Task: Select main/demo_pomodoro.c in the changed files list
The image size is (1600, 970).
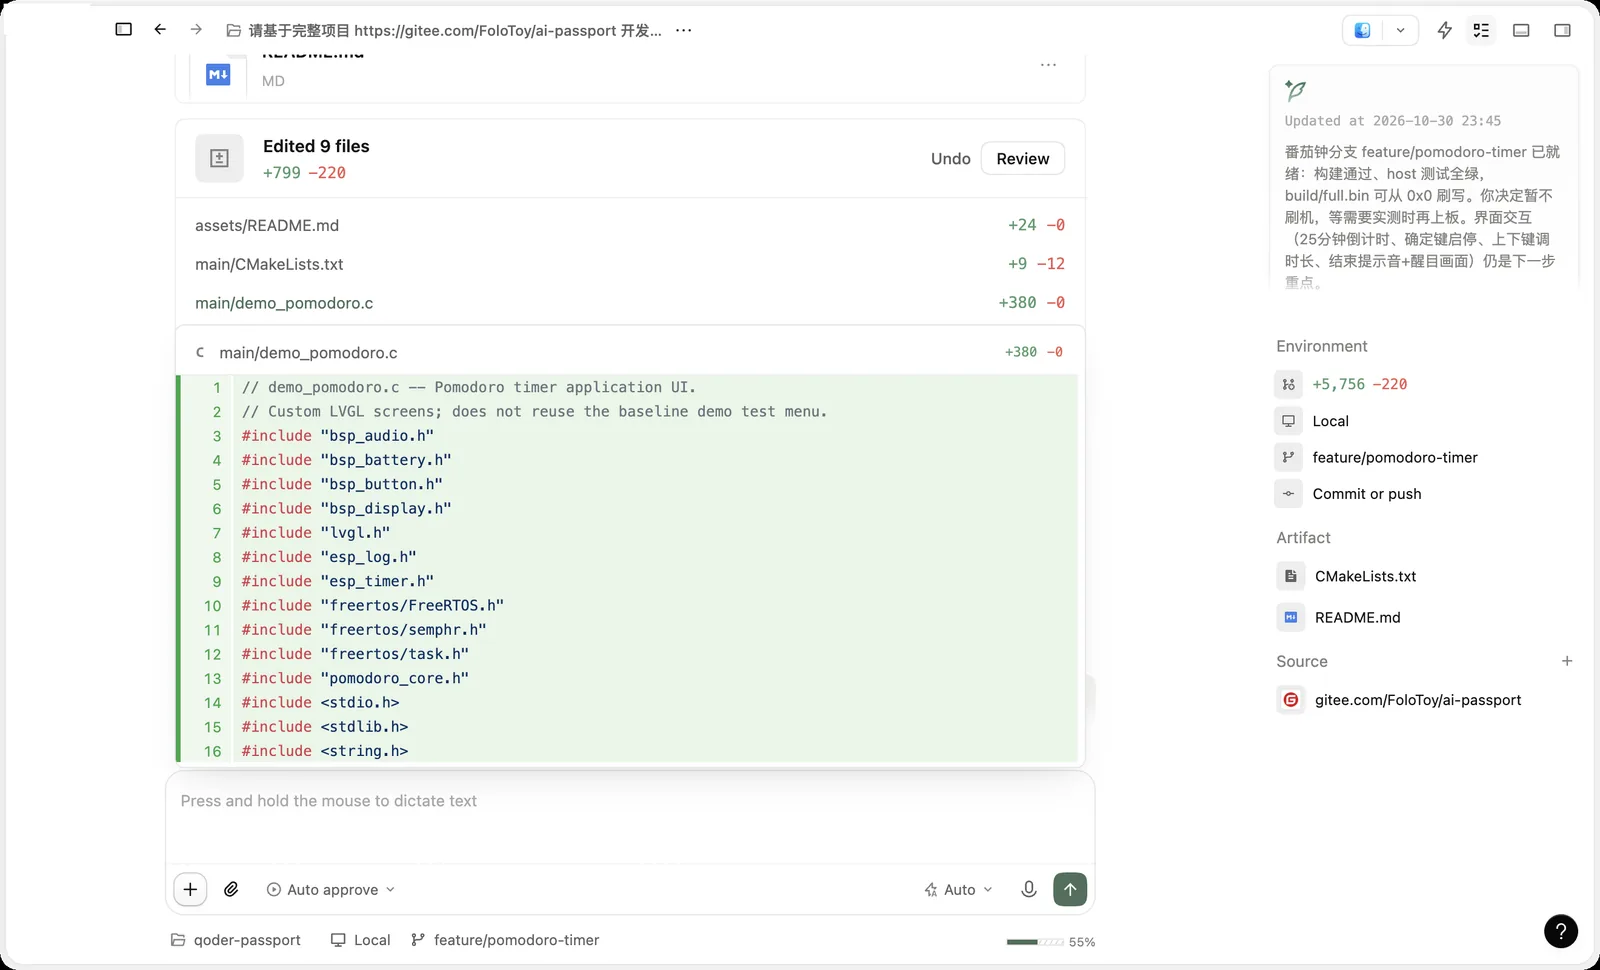Action: 630,303
